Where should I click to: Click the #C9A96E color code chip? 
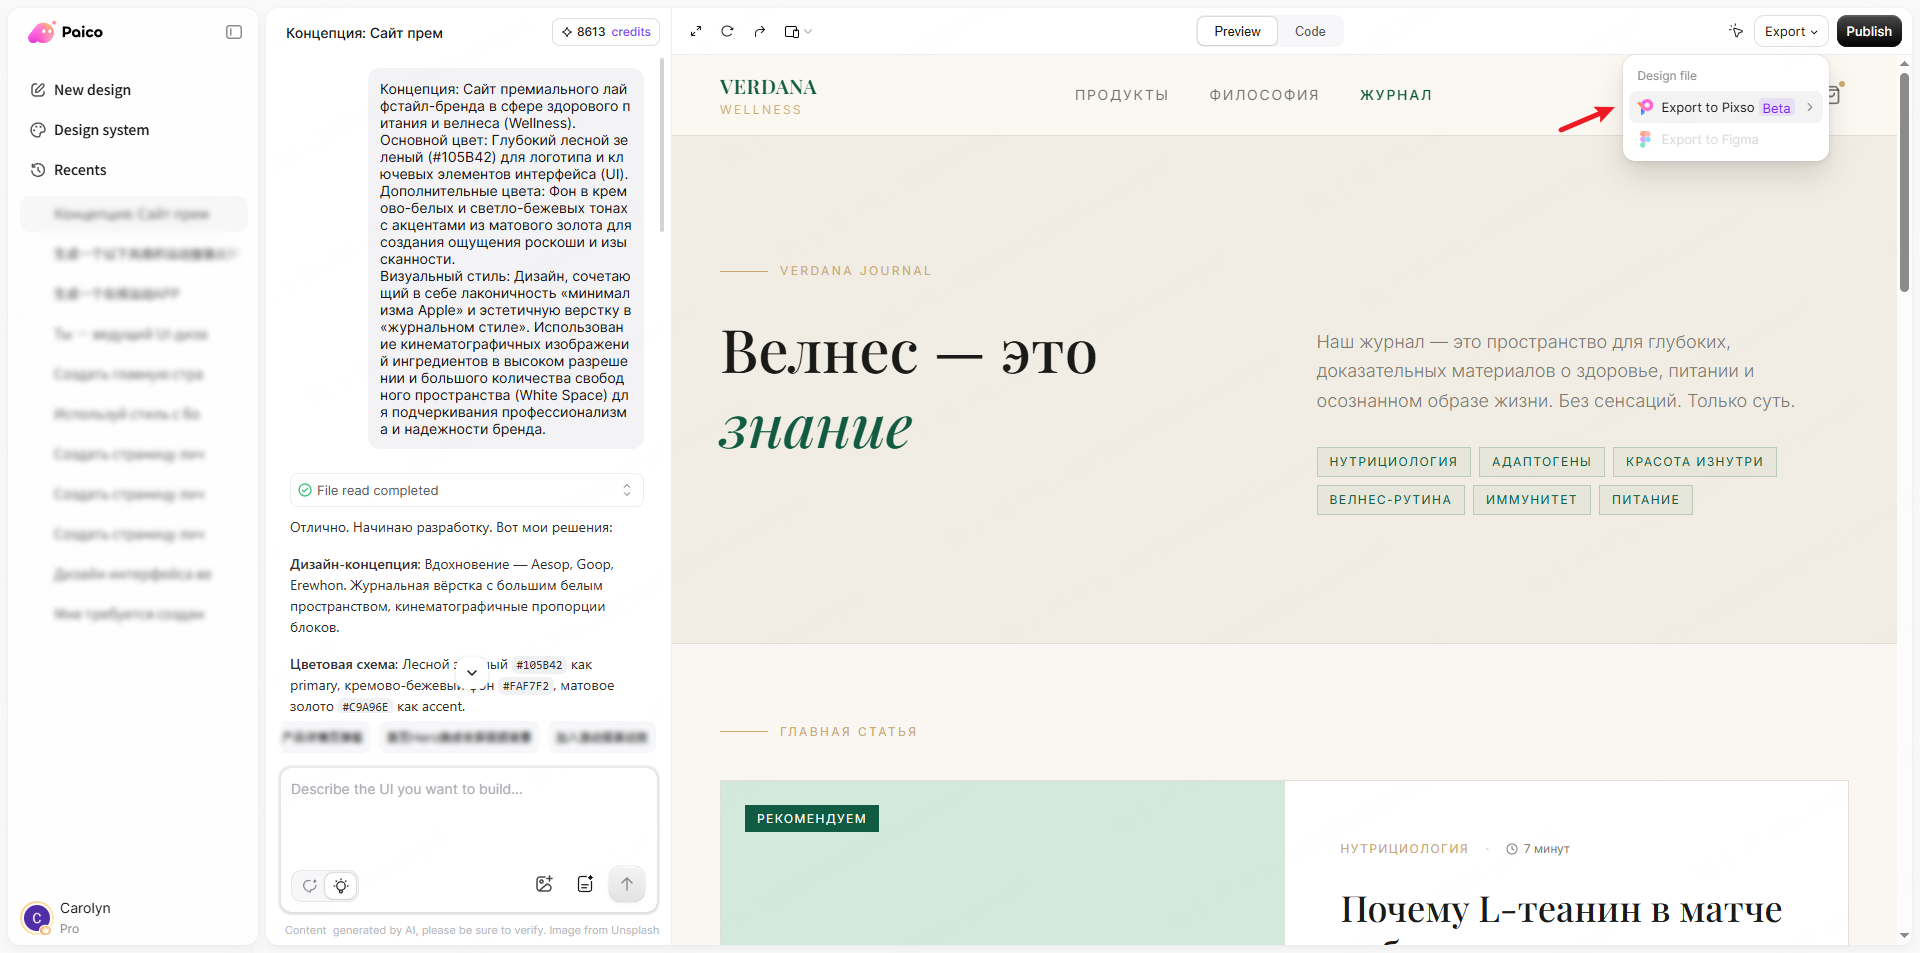(x=365, y=707)
